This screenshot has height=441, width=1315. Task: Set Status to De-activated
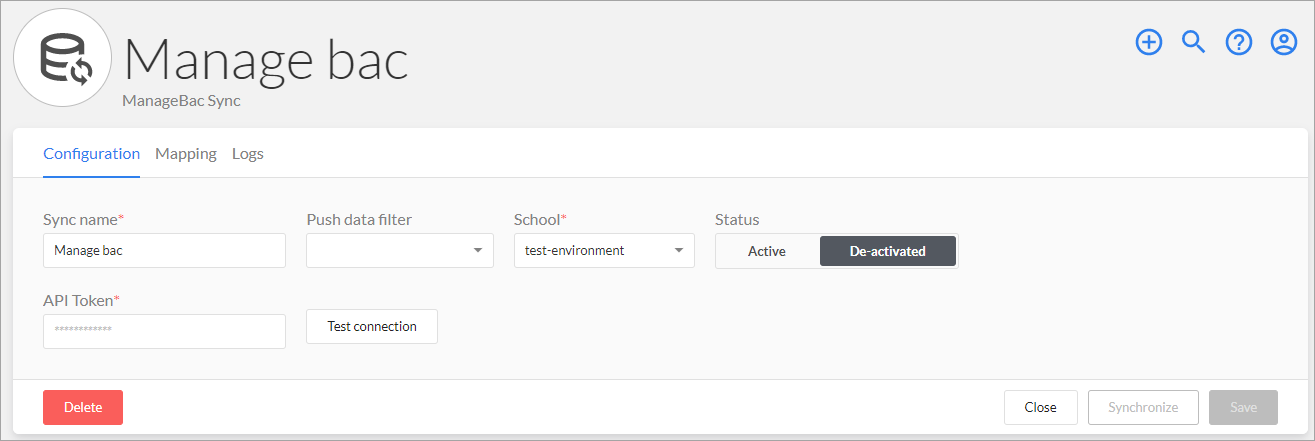click(888, 251)
